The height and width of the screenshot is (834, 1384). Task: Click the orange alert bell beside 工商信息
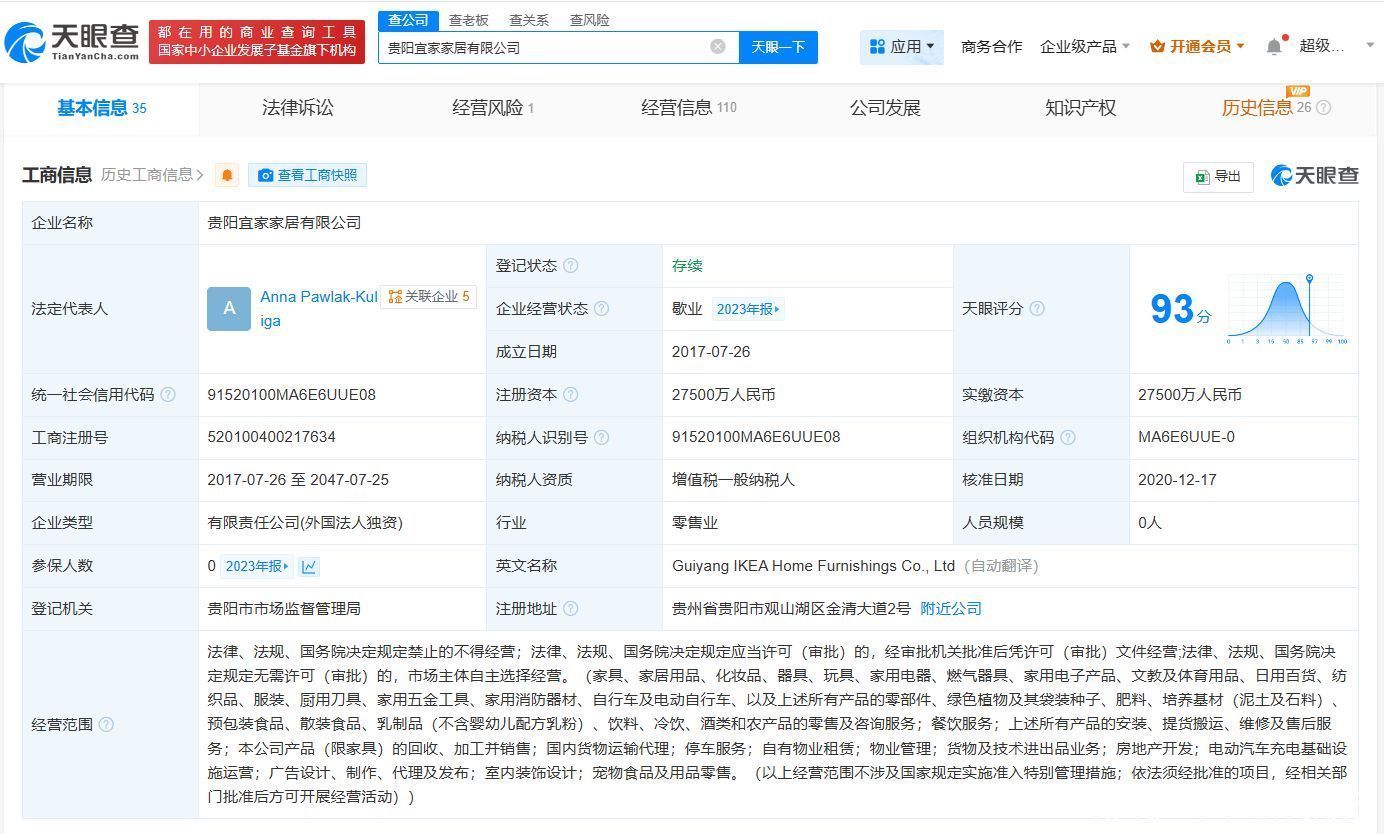[x=228, y=176]
